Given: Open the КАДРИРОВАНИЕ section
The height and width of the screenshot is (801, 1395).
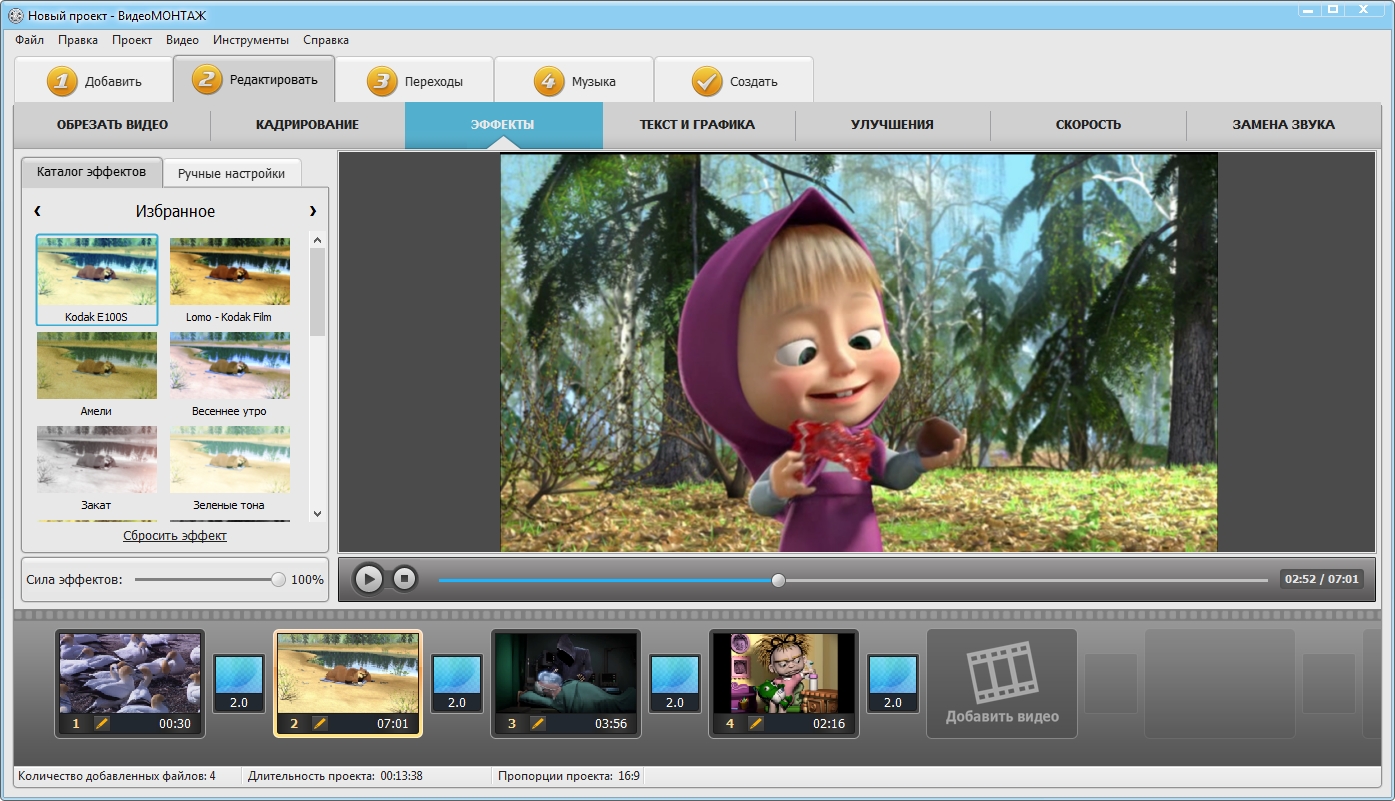Looking at the screenshot, I should (x=307, y=125).
